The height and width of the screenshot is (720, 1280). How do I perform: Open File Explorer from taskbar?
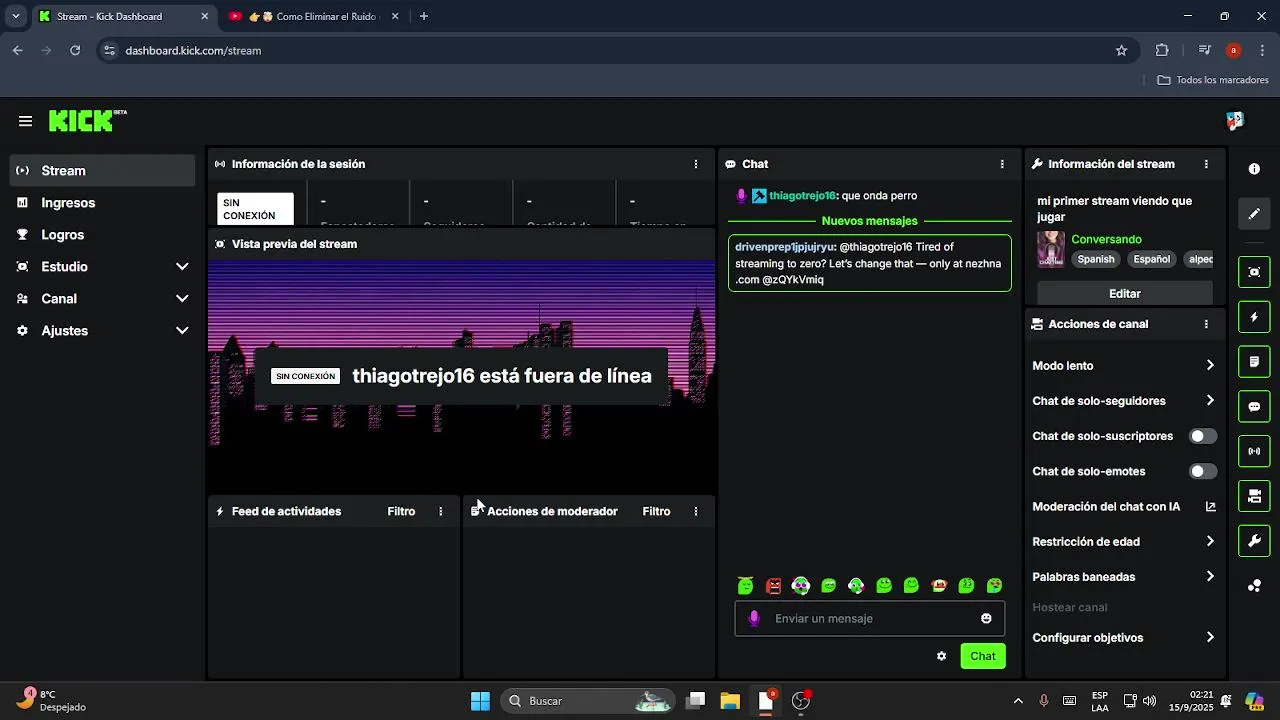click(730, 701)
